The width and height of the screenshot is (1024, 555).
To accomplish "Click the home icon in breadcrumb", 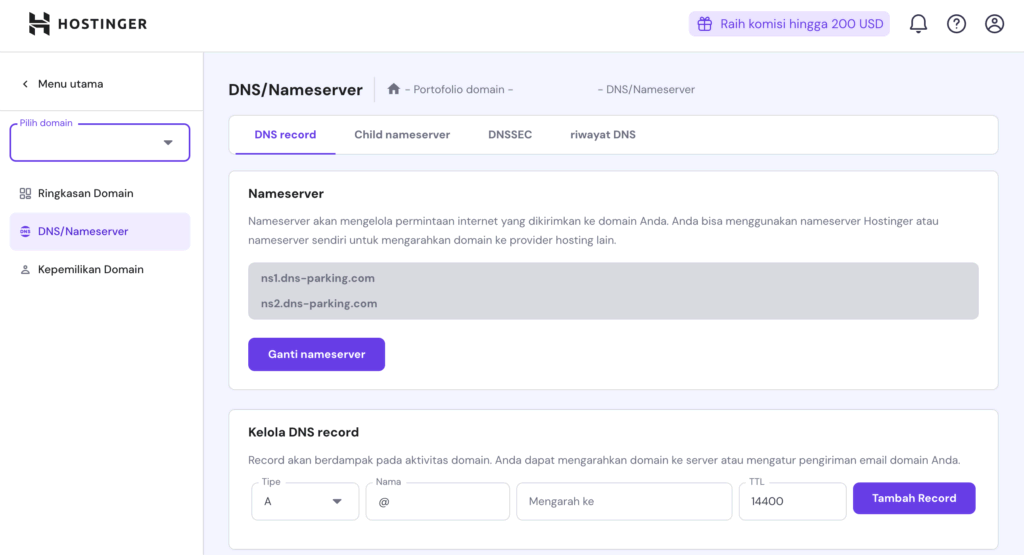I will click(394, 89).
